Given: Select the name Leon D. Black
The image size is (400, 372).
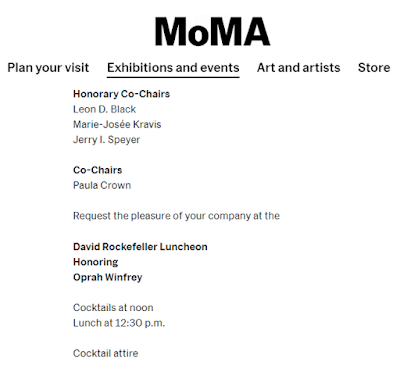Looking at the screenshot, I should coord(104,109).
